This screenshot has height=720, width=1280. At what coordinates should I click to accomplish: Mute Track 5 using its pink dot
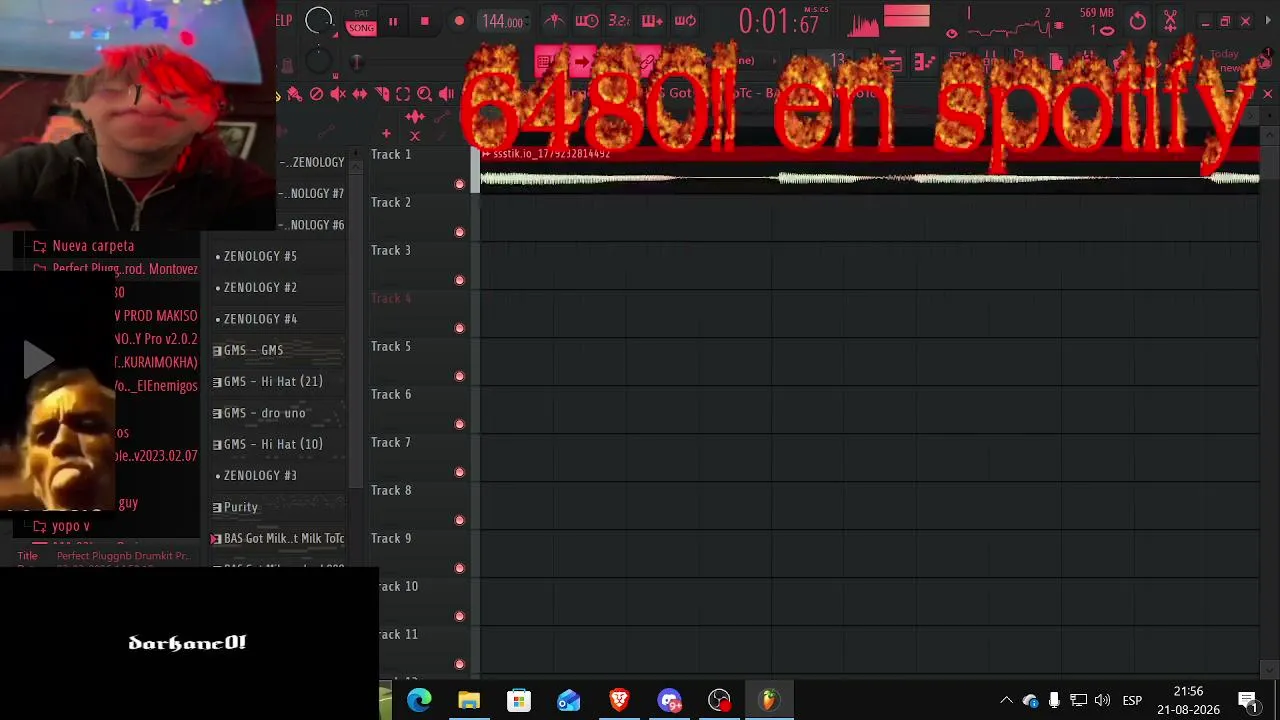(460, 376)
